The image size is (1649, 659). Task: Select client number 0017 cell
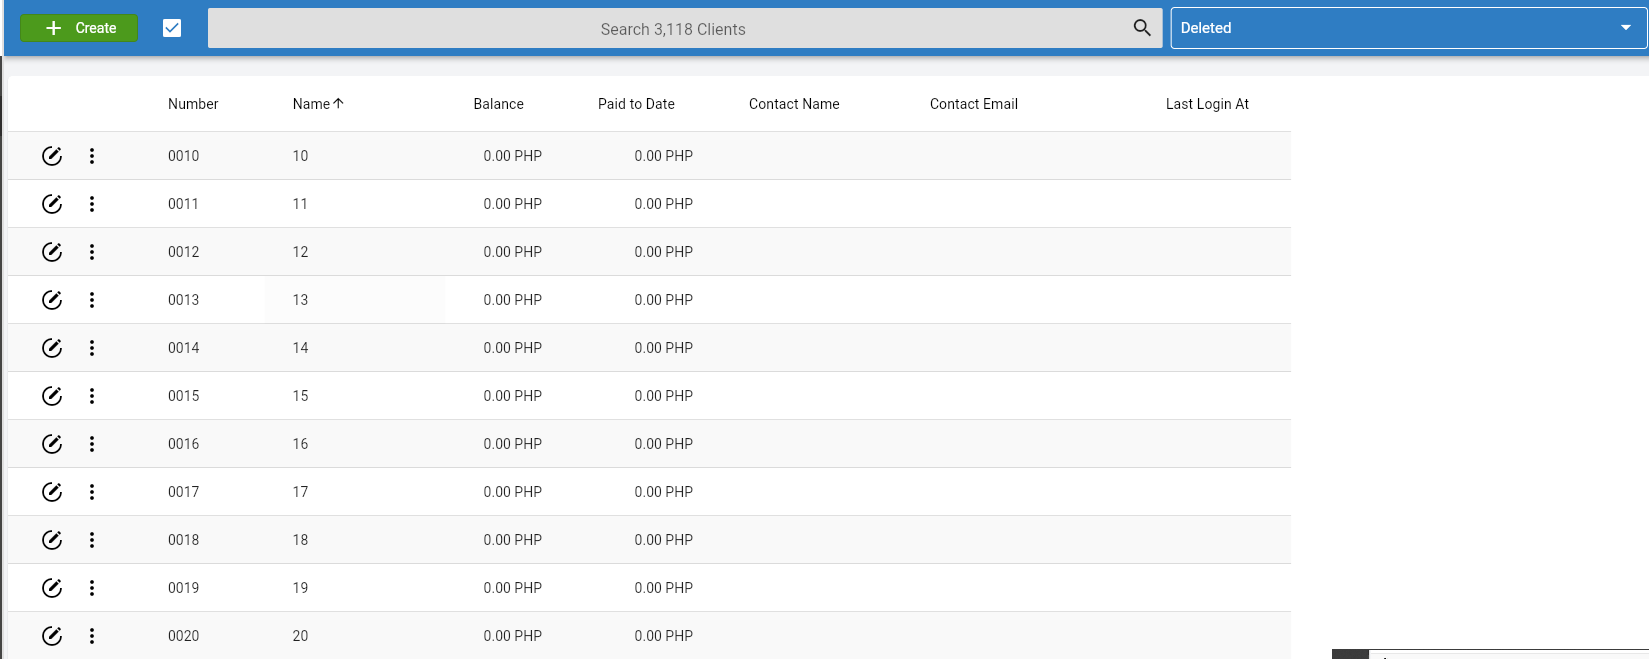point(184,492)
